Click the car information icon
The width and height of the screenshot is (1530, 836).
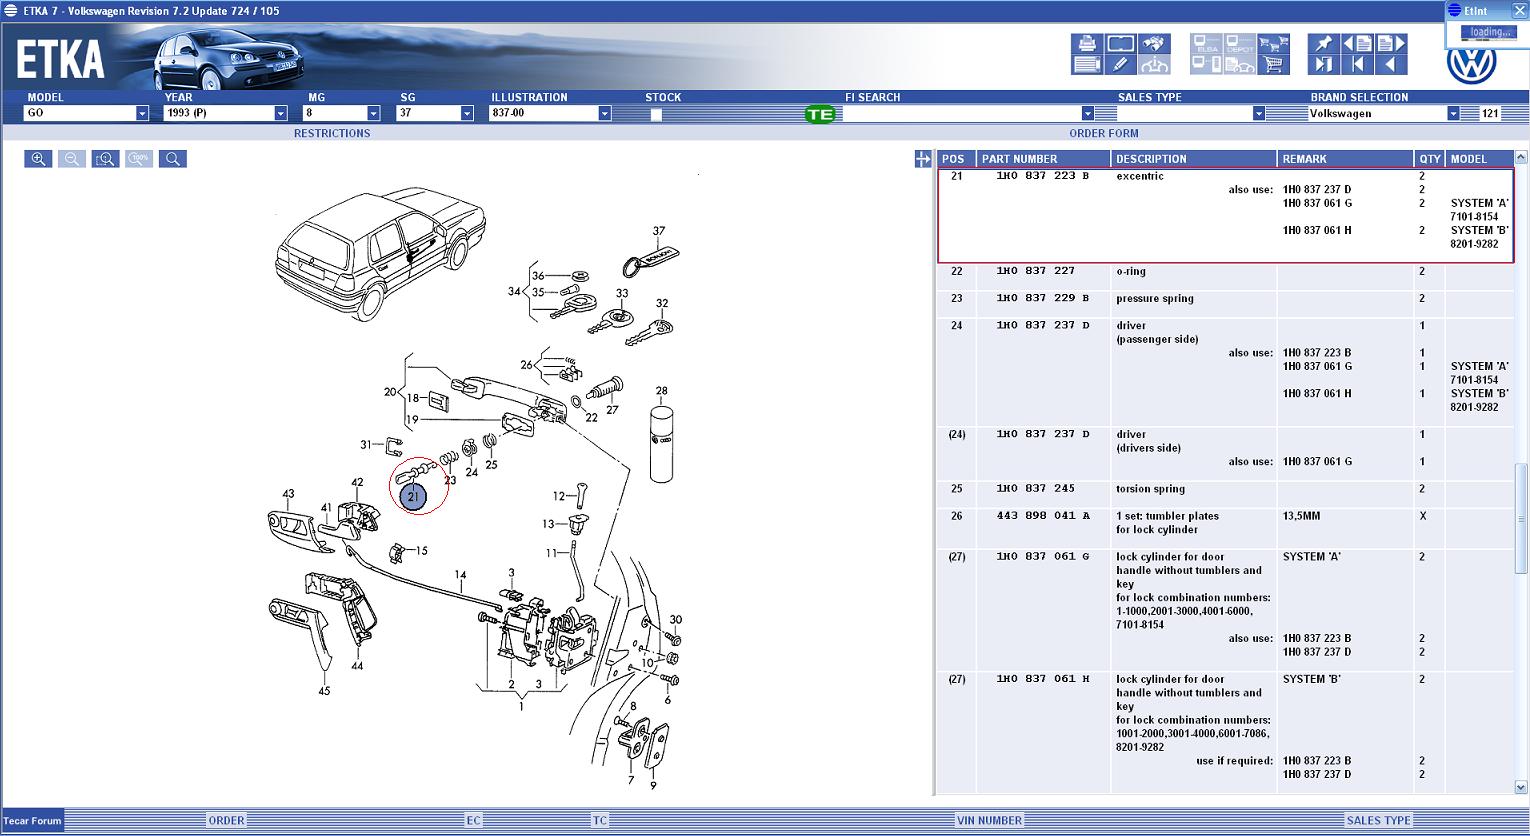point(1154,65)
